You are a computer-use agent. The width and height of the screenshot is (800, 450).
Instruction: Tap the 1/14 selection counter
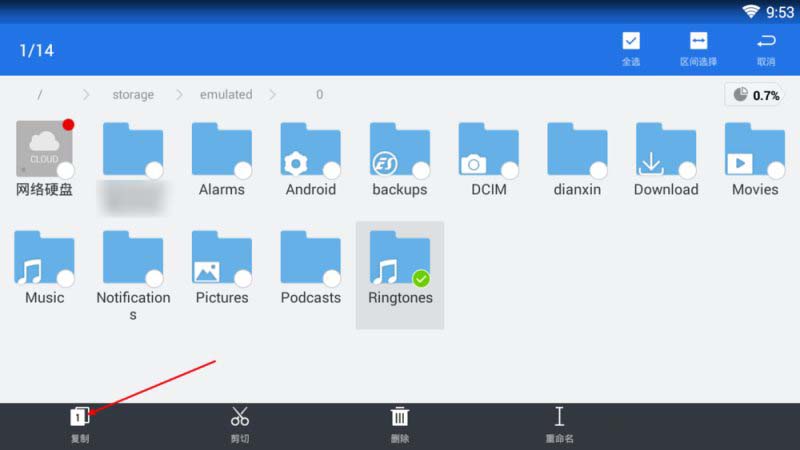36,50
